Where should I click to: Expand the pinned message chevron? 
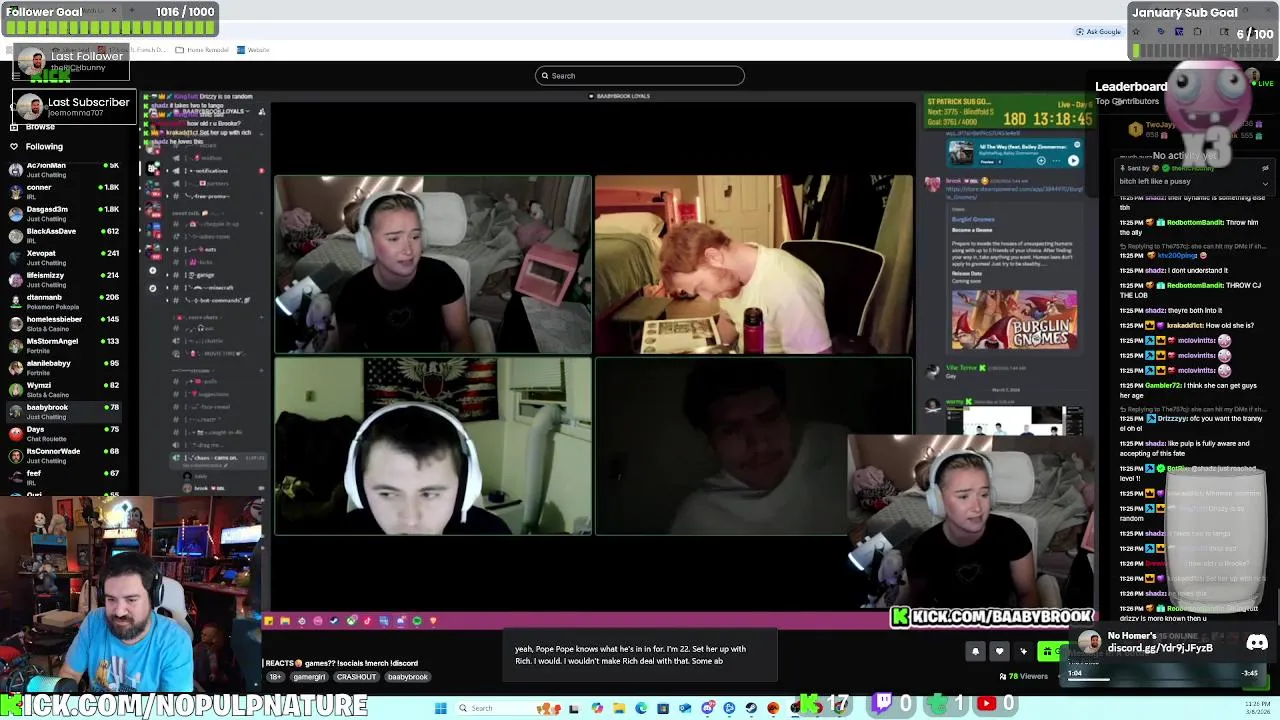(x=1265, y=183)
